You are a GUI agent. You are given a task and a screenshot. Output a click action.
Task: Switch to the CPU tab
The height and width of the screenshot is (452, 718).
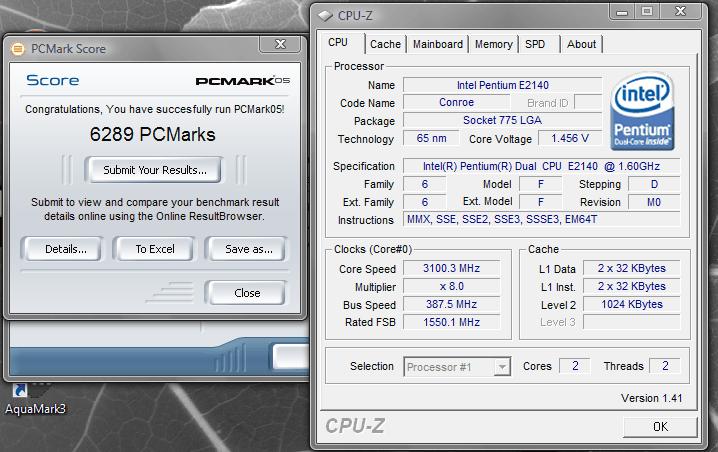point(338,43)
